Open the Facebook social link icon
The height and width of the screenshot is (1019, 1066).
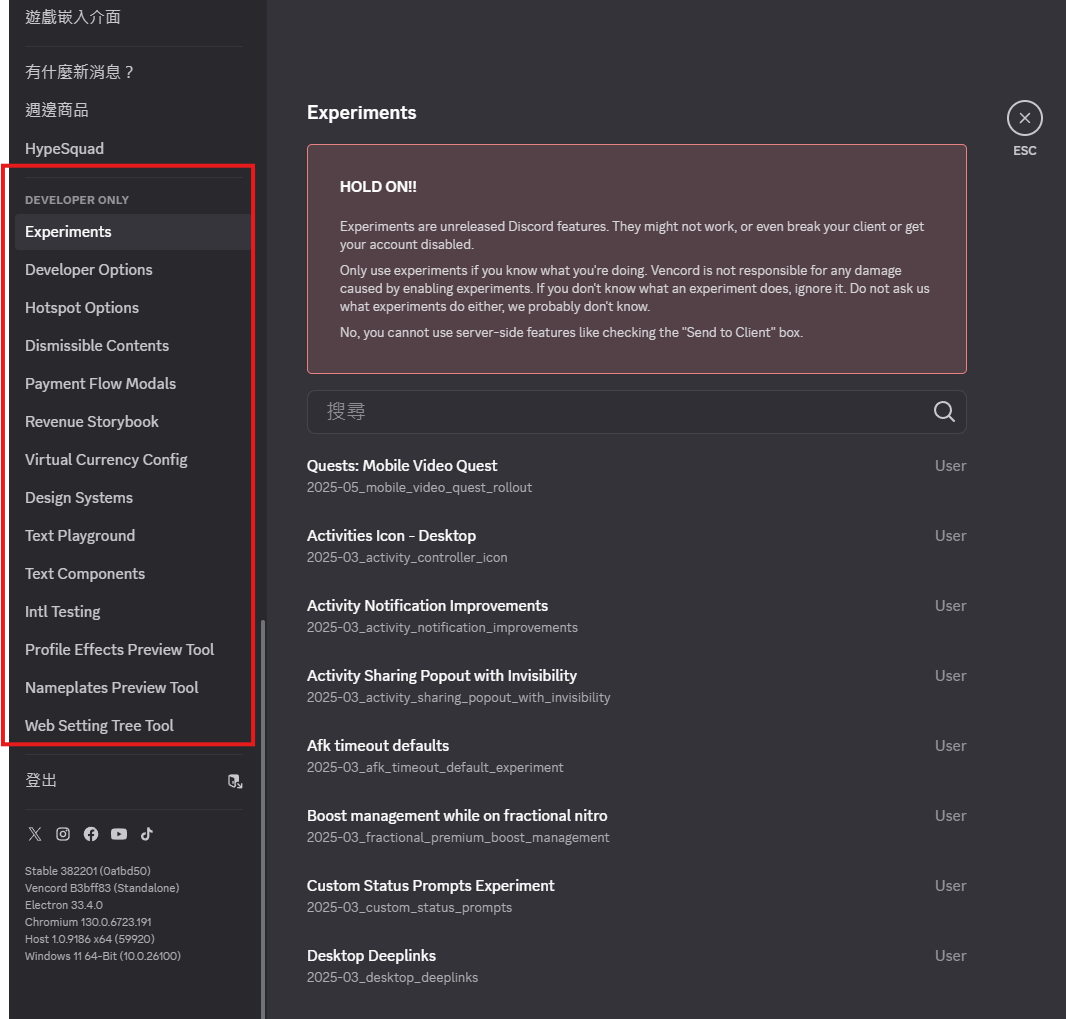click(91, 834)
